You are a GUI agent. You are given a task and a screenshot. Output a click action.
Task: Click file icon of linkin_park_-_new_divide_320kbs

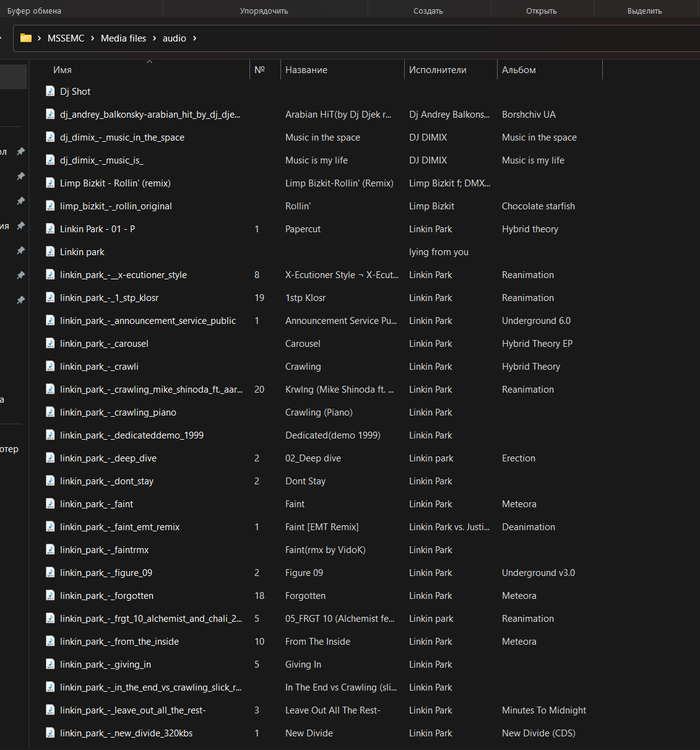50,733
